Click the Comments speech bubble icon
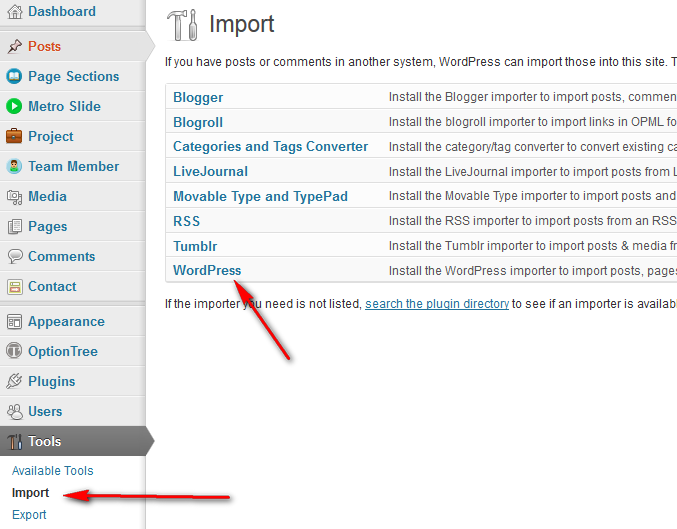This screenshot has width=677, height=529. pyautogui.click(x=14, y=256)
